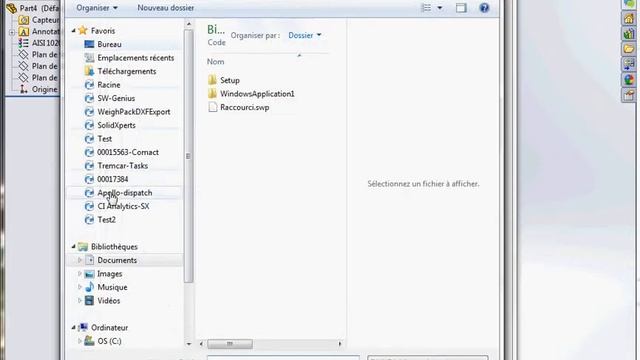
Task: Click file list scroll right arrow
Action: 340,344
